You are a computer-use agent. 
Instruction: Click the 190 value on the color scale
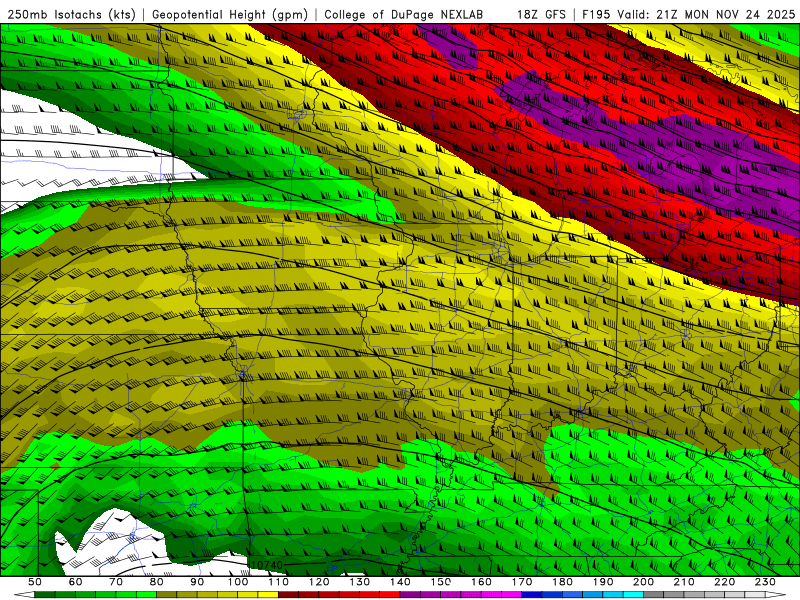pyautogui.click(x=603, y=582)
